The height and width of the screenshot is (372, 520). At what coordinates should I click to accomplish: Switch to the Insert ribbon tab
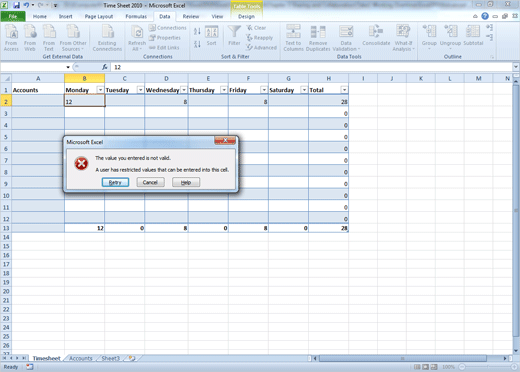[x=65, y=16]
